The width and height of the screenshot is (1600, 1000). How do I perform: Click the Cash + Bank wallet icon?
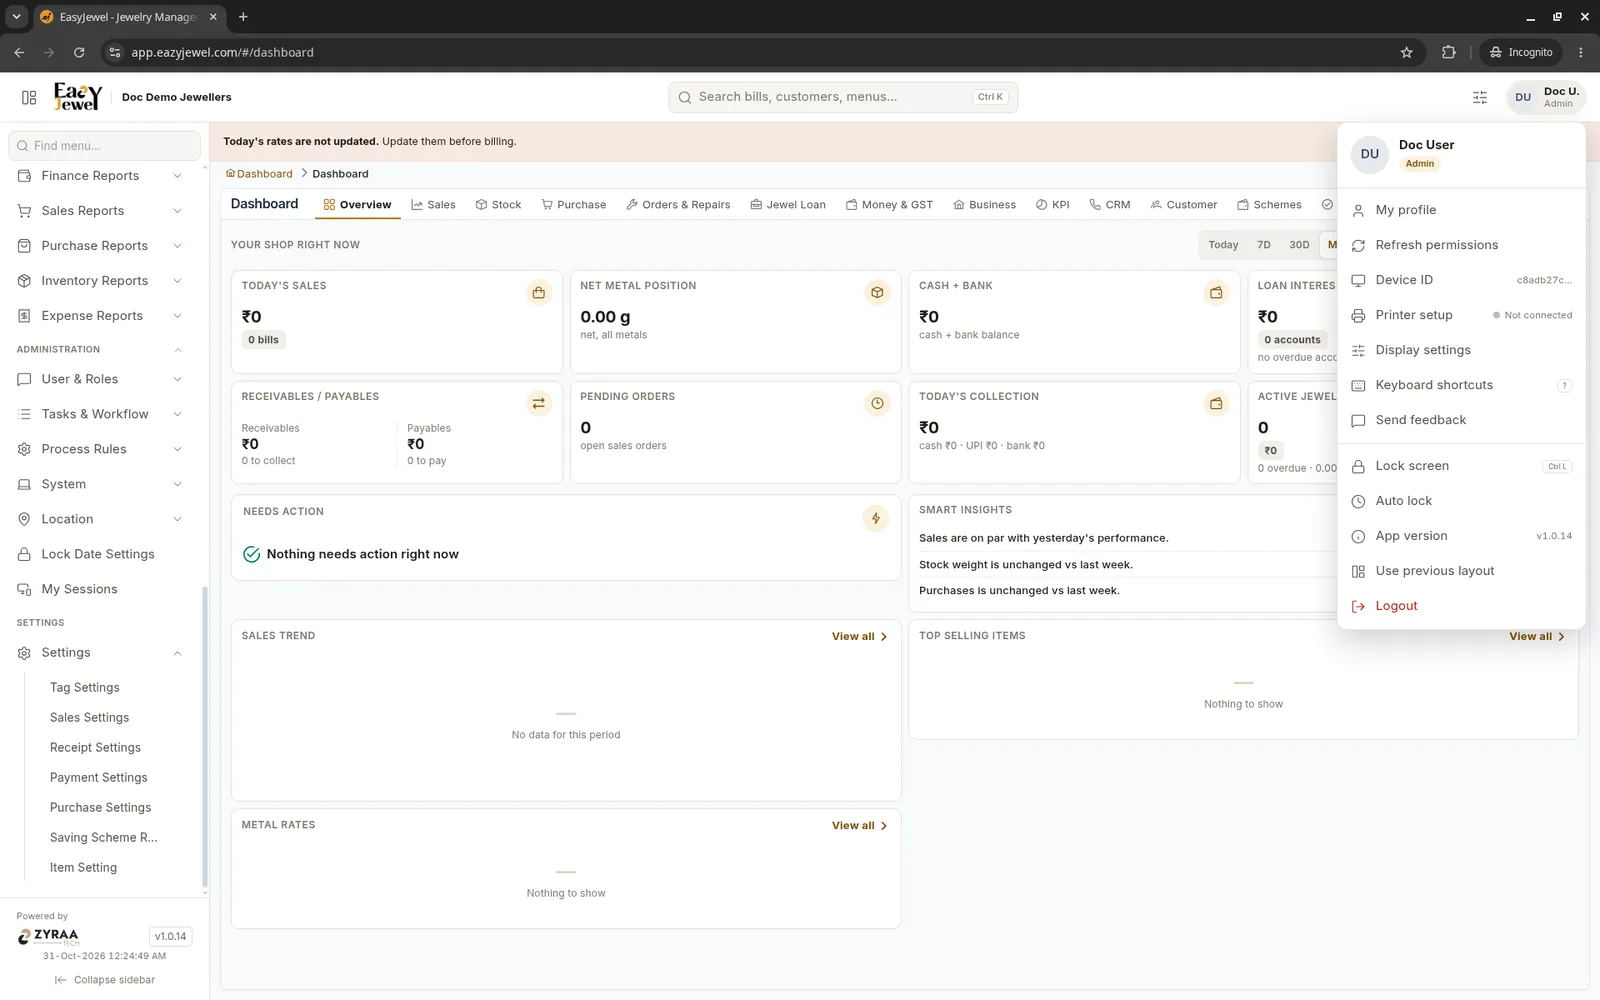1216,293
